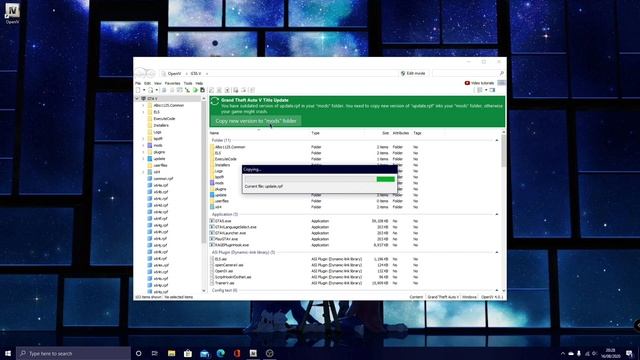Select Installers folder in tree
Screen dimensions: 640x360
[x=161, y=125]
